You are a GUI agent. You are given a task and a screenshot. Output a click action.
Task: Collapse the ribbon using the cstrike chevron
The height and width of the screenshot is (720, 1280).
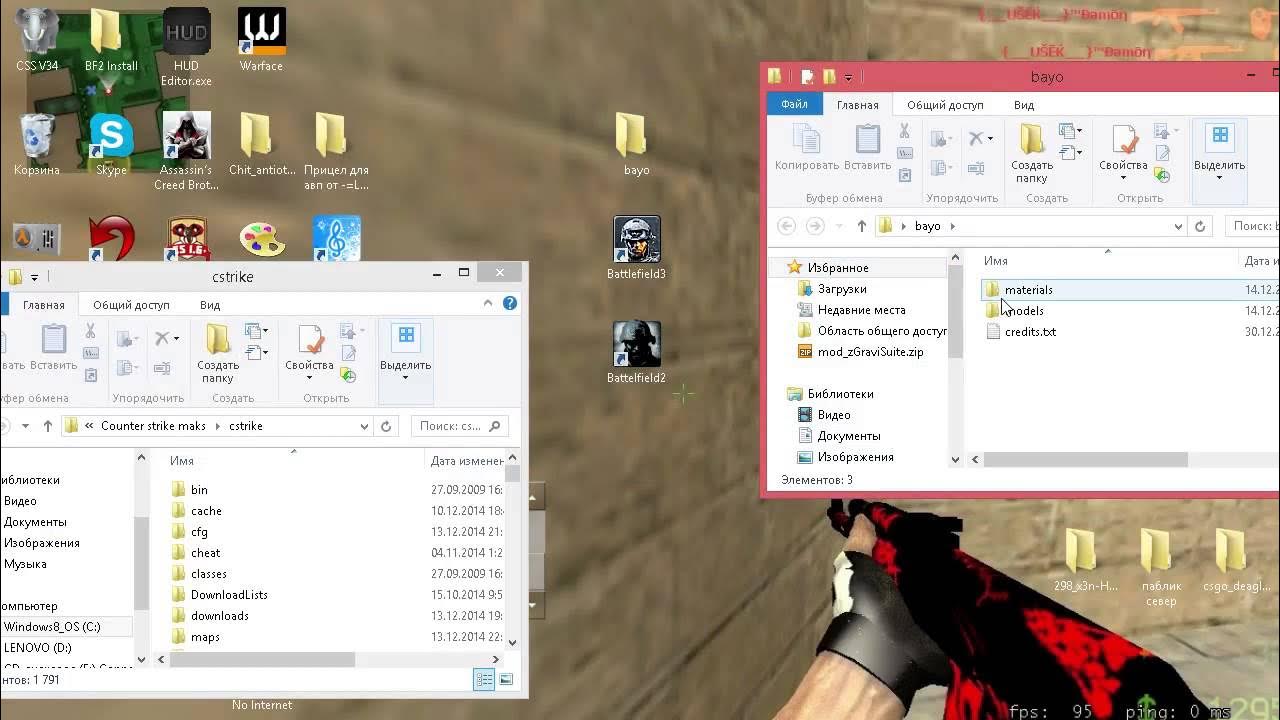pyautogui.click(x=488, y=303)
